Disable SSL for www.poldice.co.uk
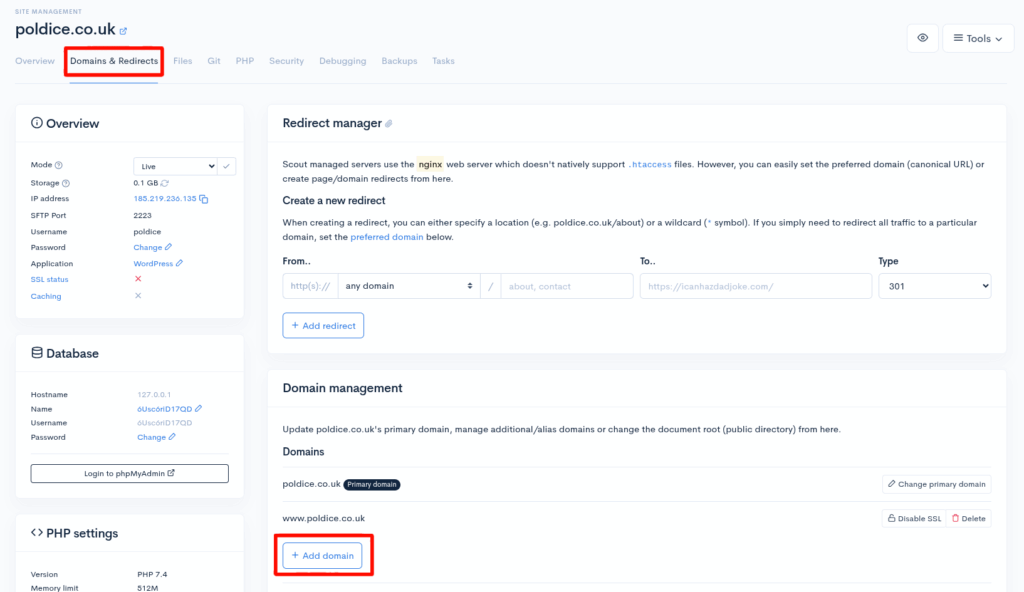Image resolution: width=1024 pixels, height=592 pixels. click(x=912, y=518)
